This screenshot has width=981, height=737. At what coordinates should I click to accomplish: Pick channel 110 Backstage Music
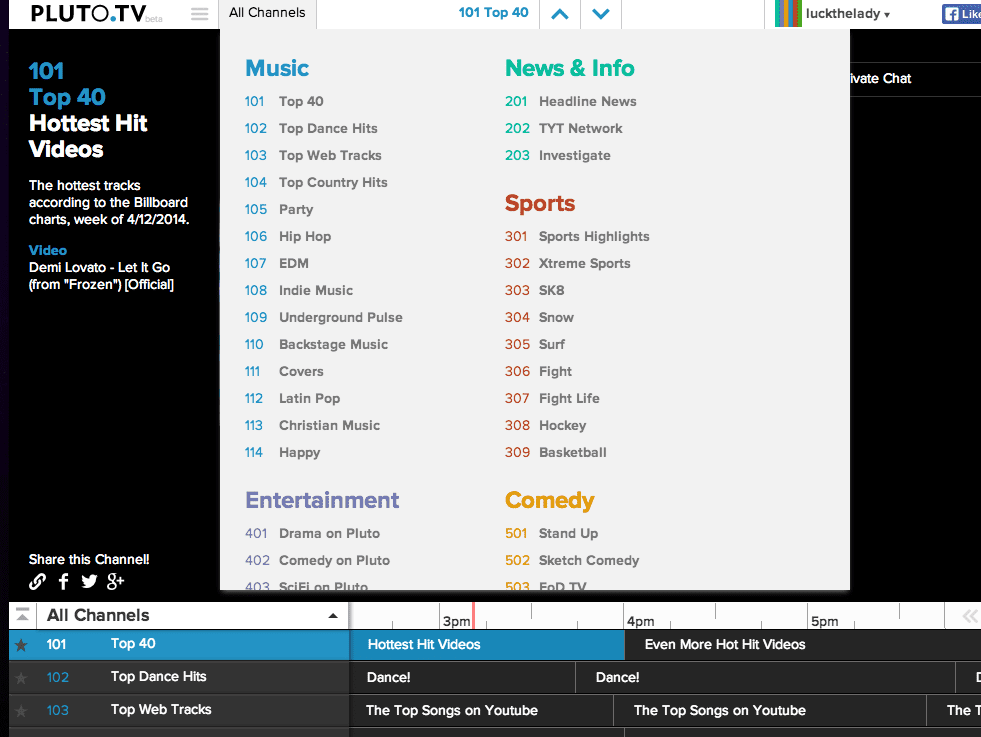316,344
